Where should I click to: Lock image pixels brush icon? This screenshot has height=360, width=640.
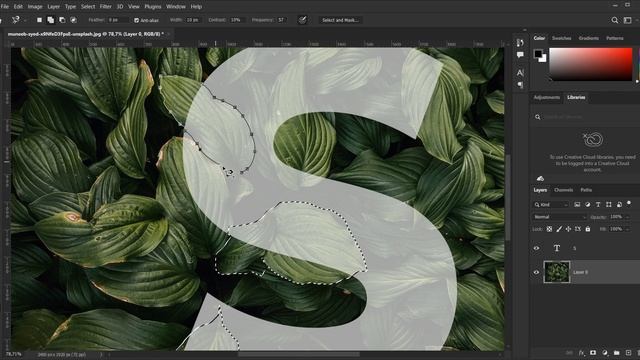click(559, 229)
